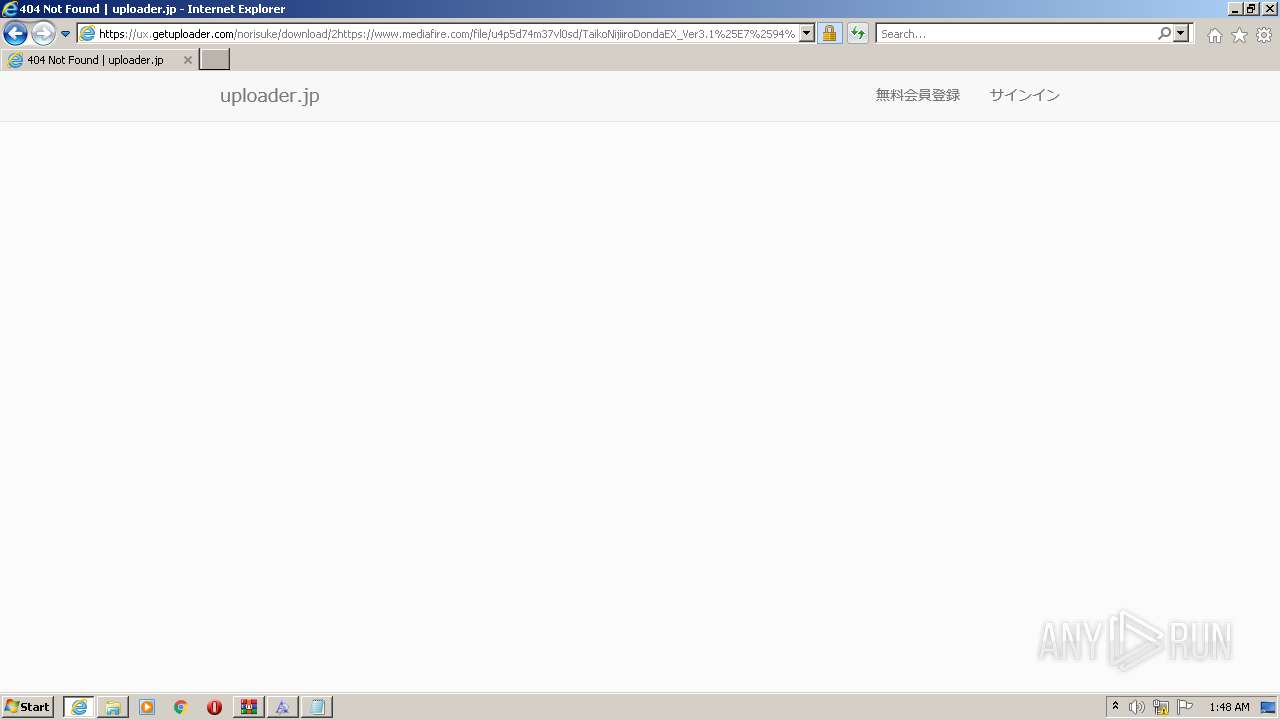1280x720 pixels.
Task: Open the Tools gear menu
Action: point(1264,35)
